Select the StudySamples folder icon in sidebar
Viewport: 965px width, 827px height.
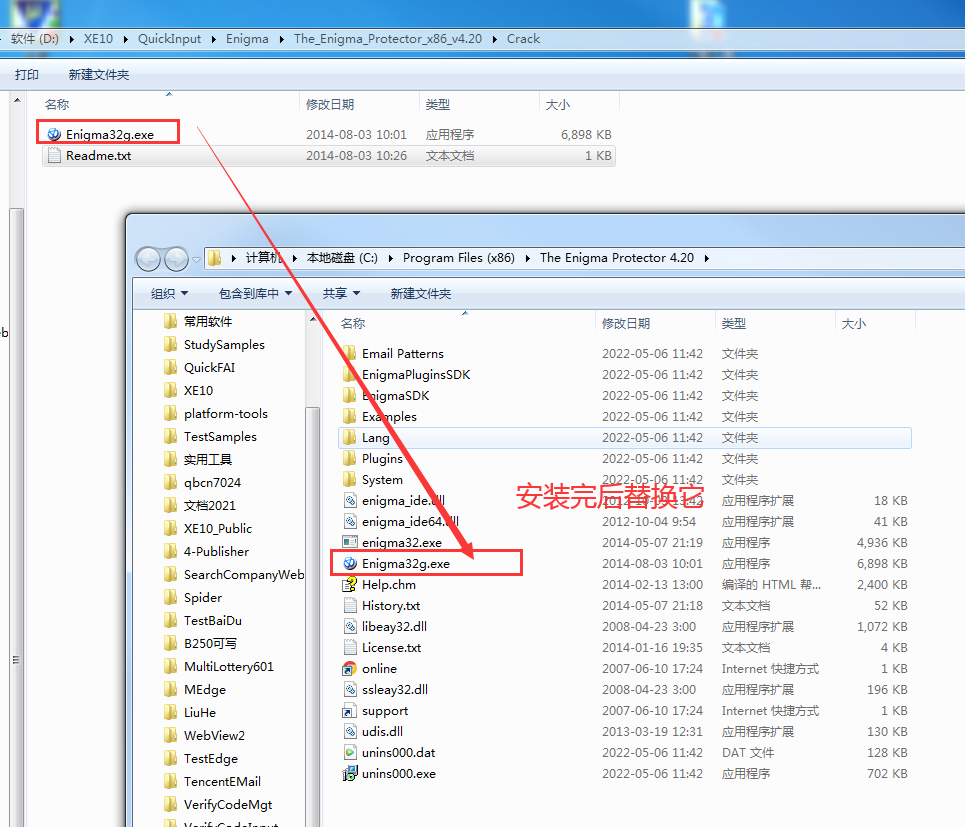pyautogui.click(x=170, y=344)
